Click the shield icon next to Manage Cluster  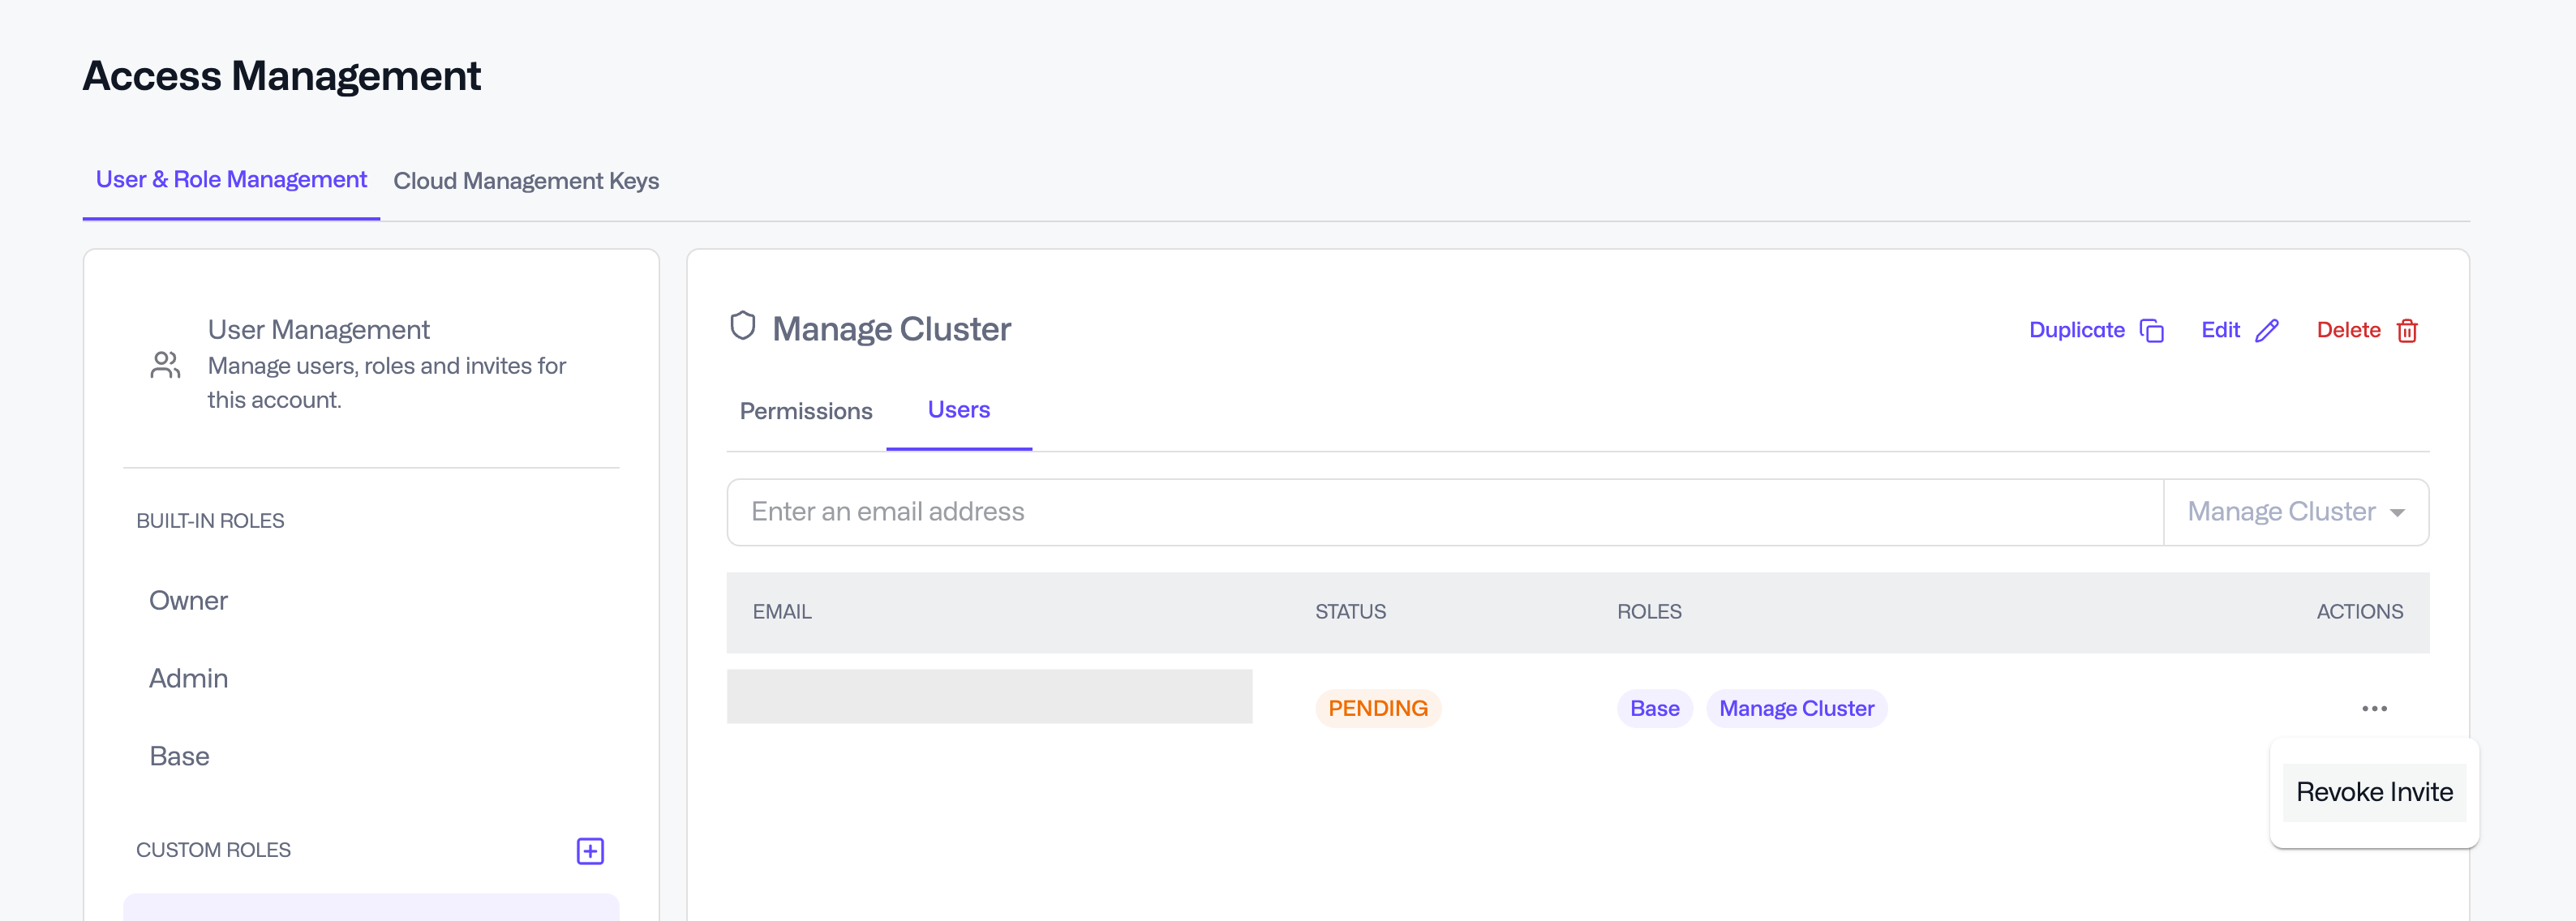click(742, 326)
